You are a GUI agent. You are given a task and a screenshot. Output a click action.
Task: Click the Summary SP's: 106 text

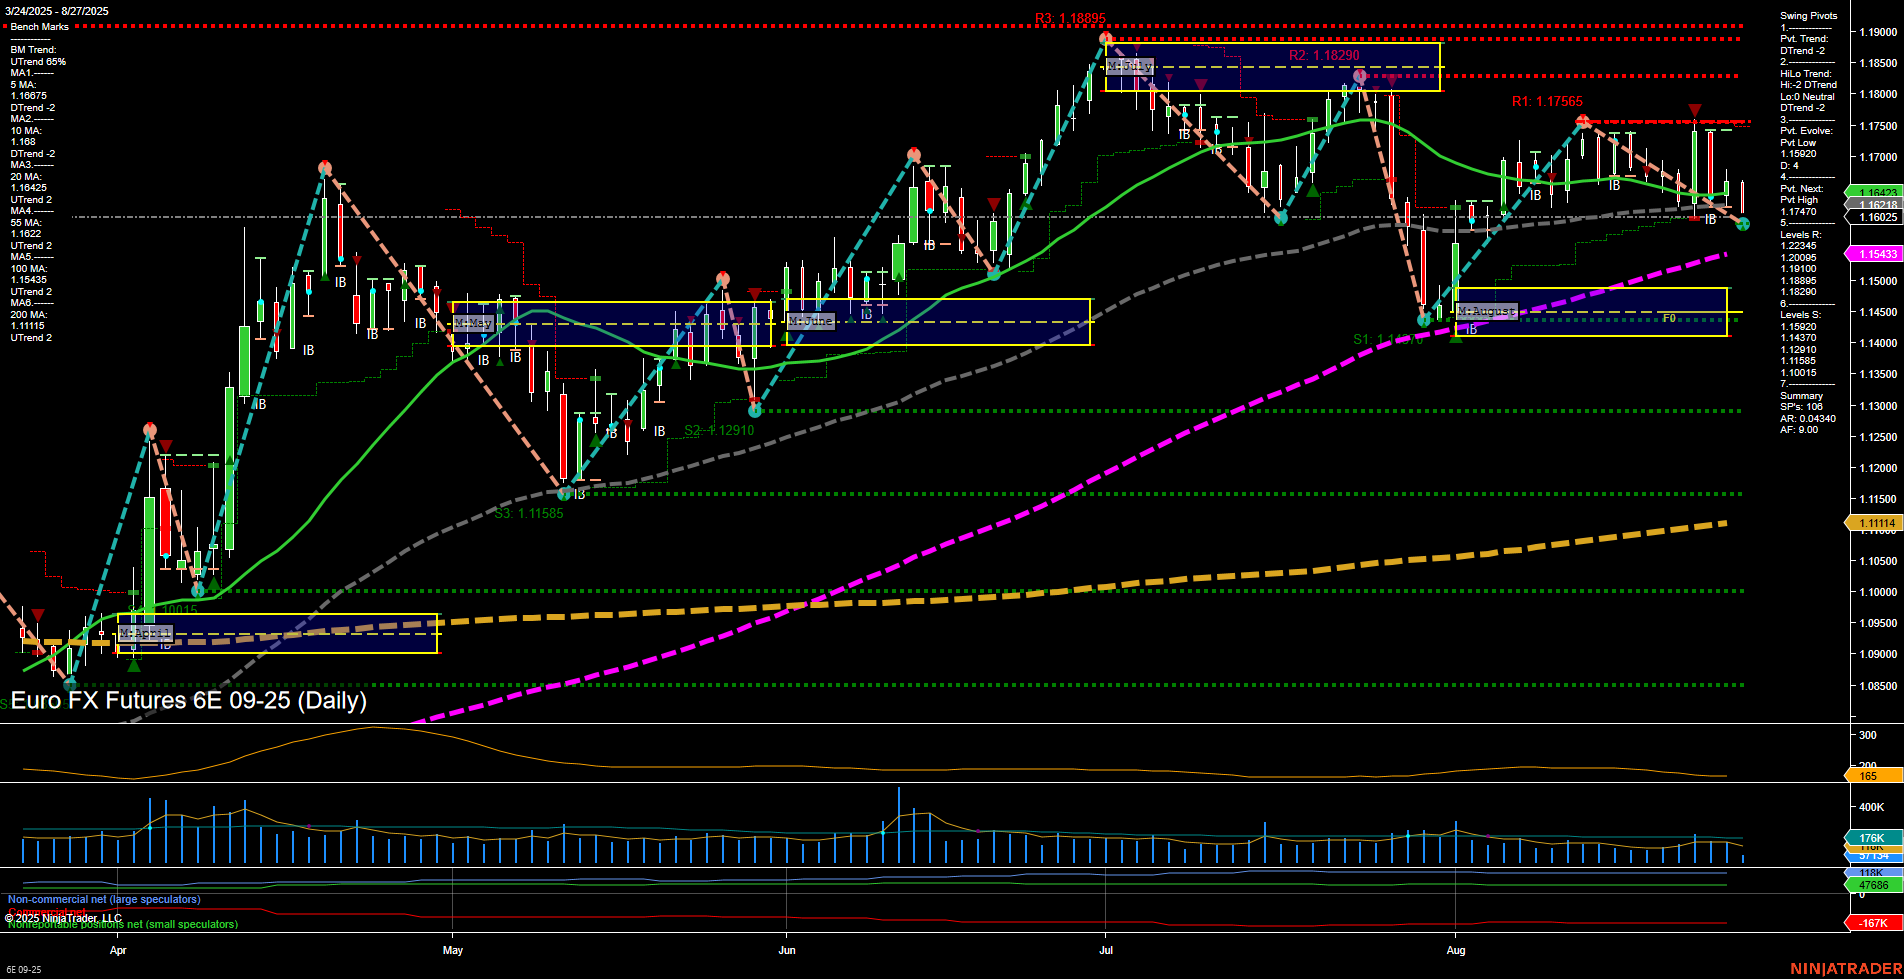[x=1802, y=402]
